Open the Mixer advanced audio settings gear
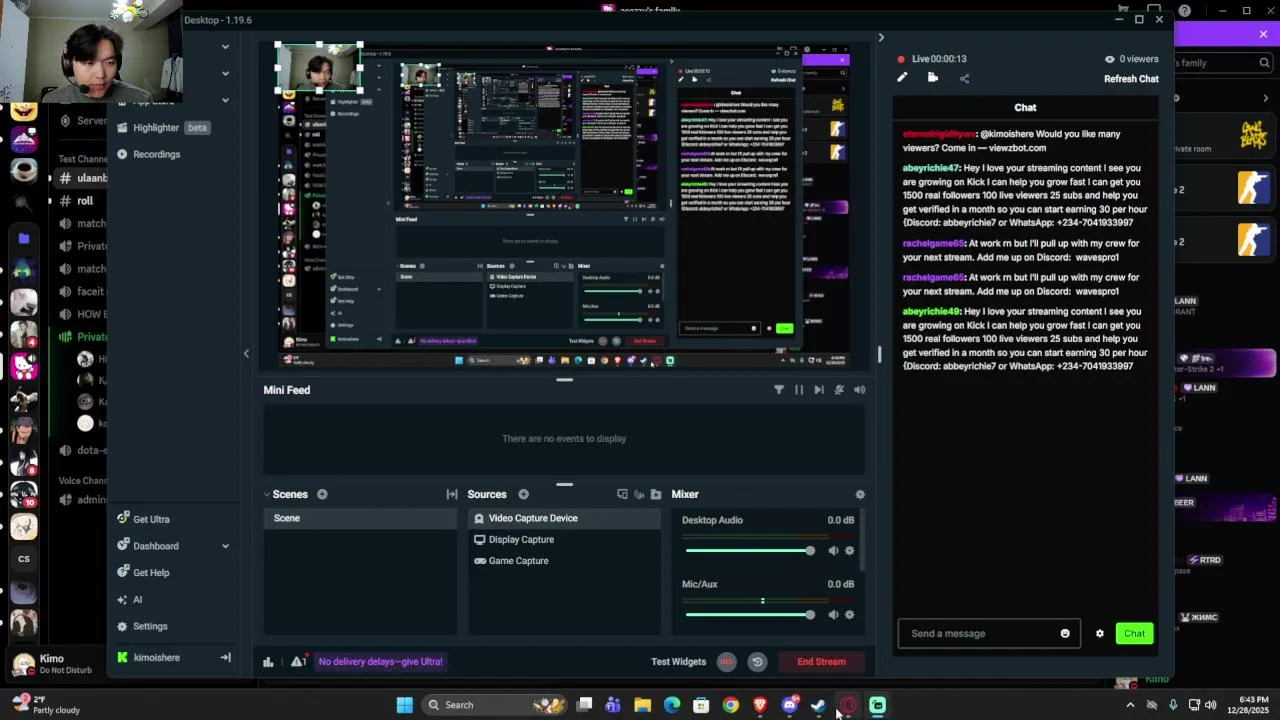 860,494
